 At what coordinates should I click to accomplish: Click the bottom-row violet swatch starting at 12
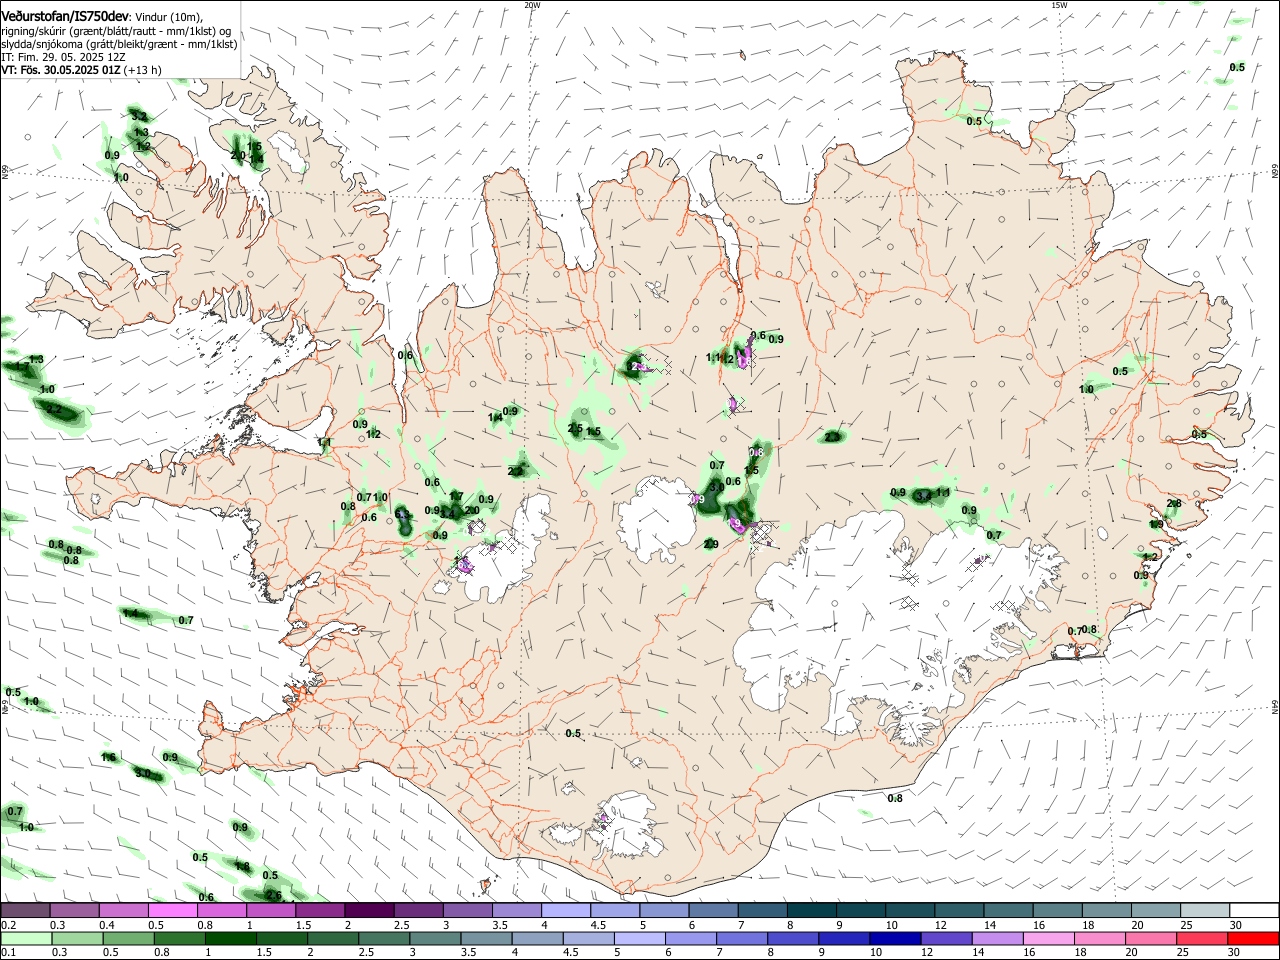coord(947,938)
